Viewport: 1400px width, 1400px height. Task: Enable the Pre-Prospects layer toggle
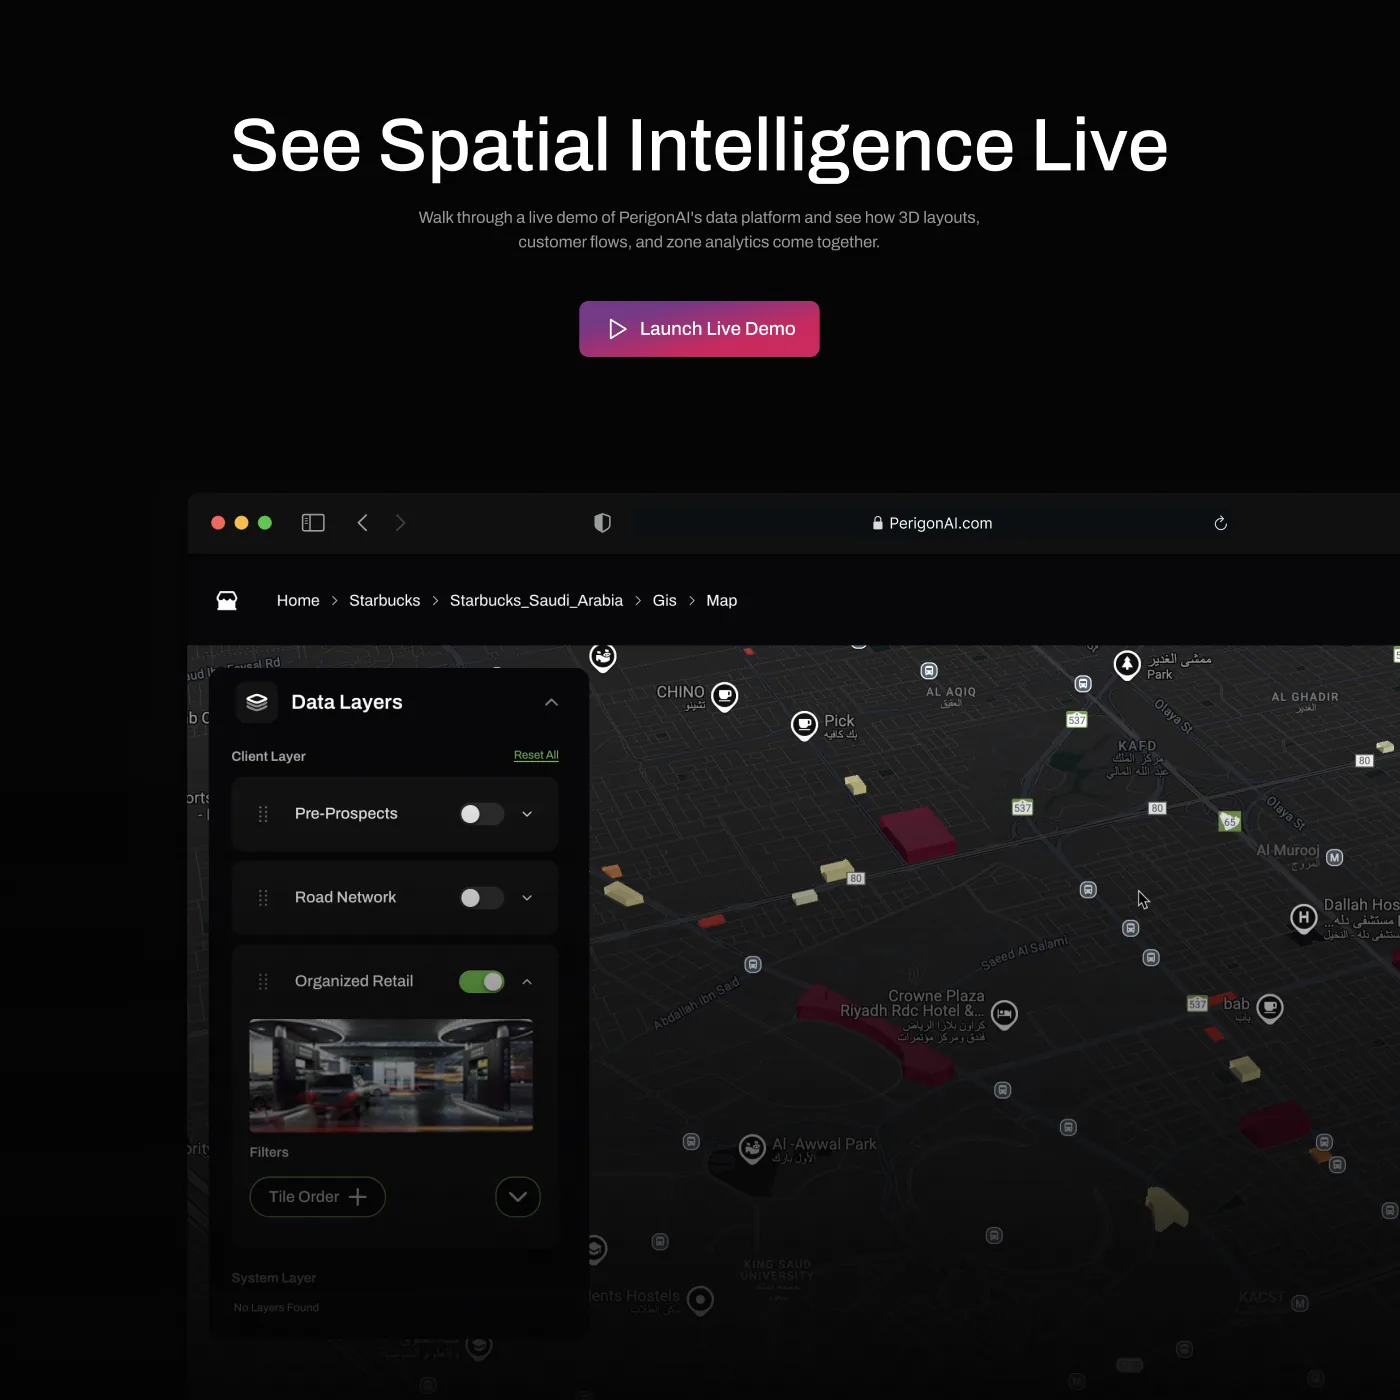(481, 814)
